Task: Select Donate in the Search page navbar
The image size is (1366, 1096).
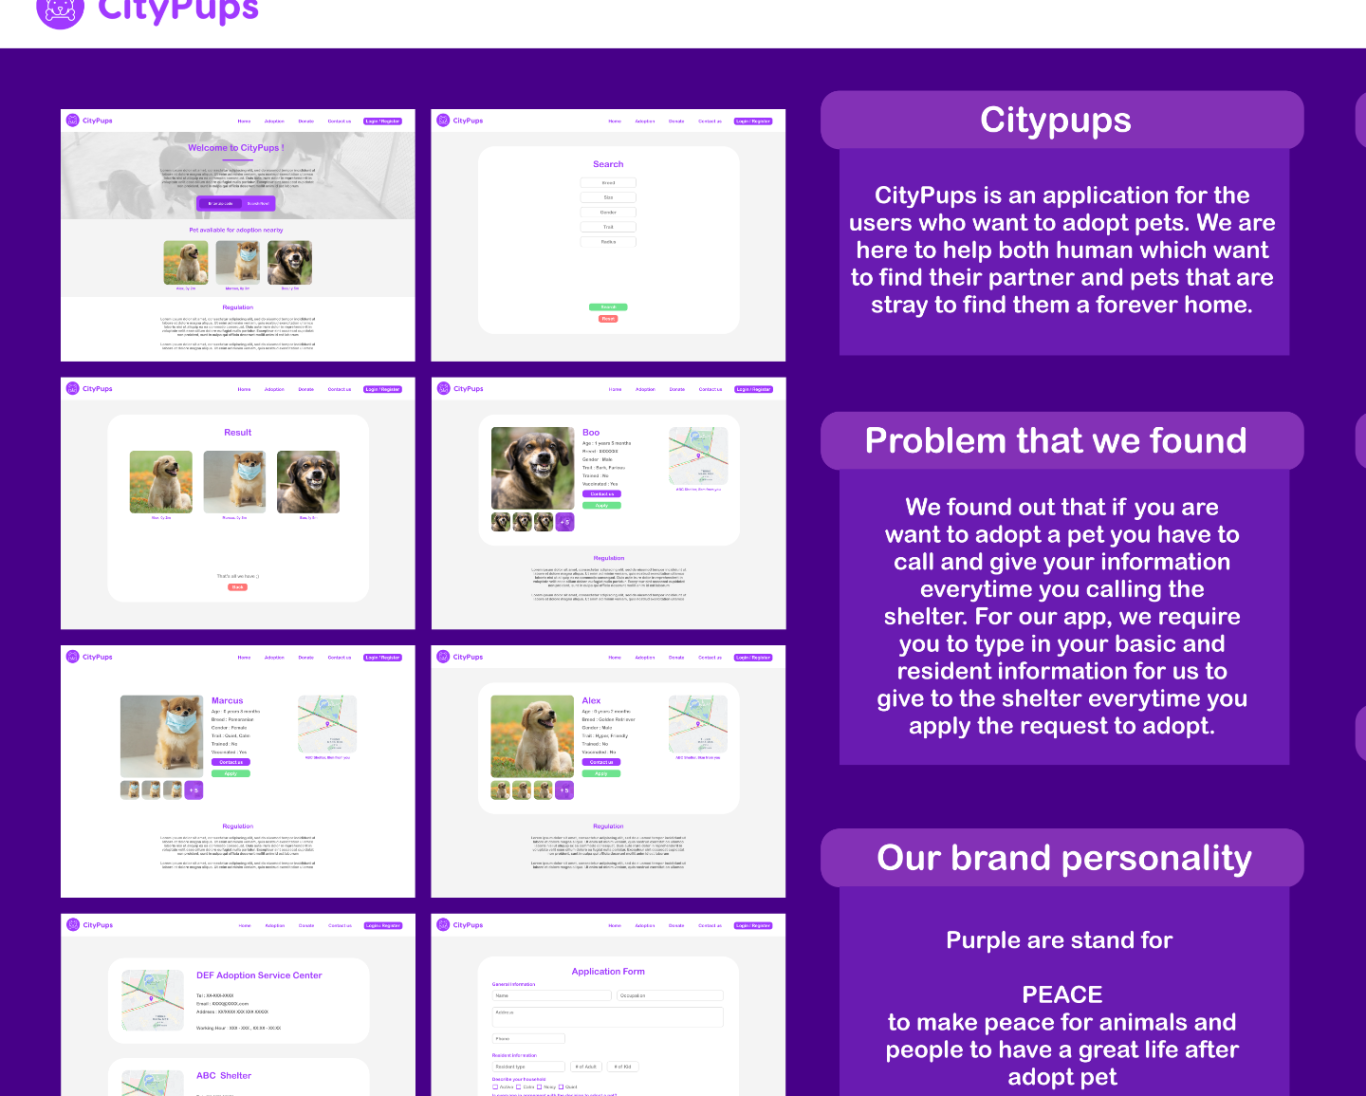Action: coord(676,121)
